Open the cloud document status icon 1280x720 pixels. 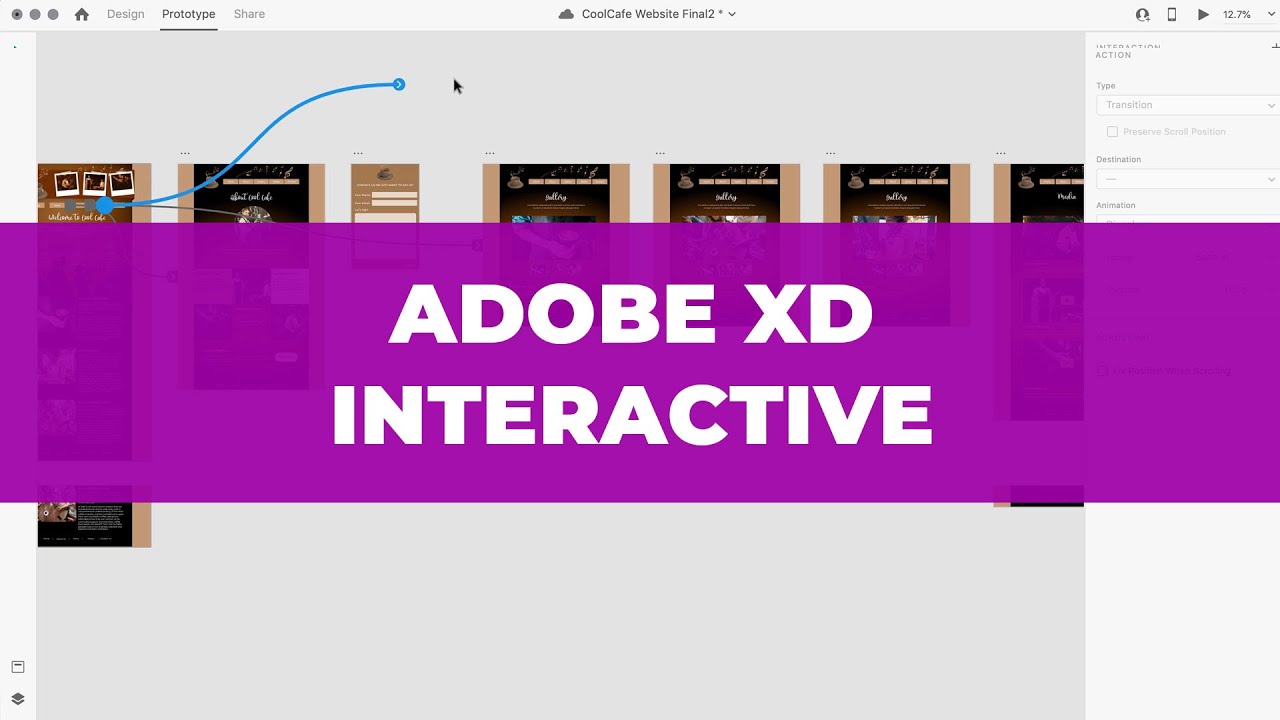pyautogui.click(x=566, y=14)
